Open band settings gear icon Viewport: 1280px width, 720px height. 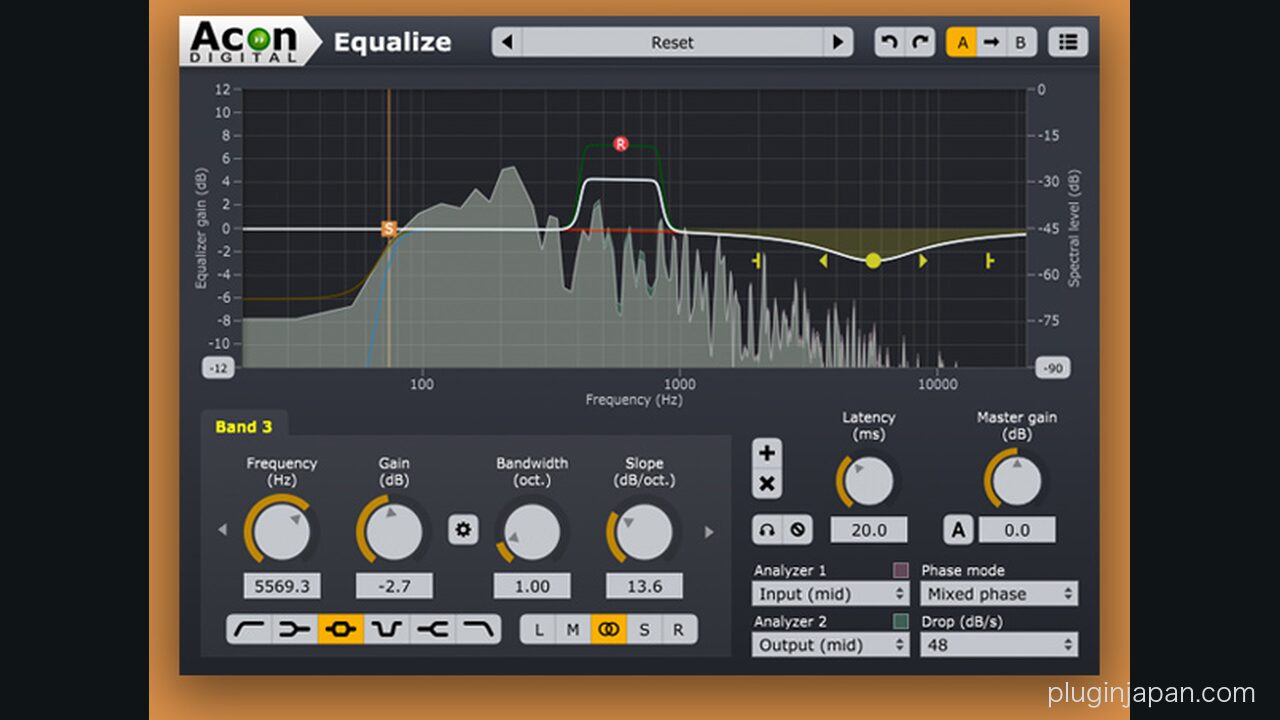[x=463, y=530]
